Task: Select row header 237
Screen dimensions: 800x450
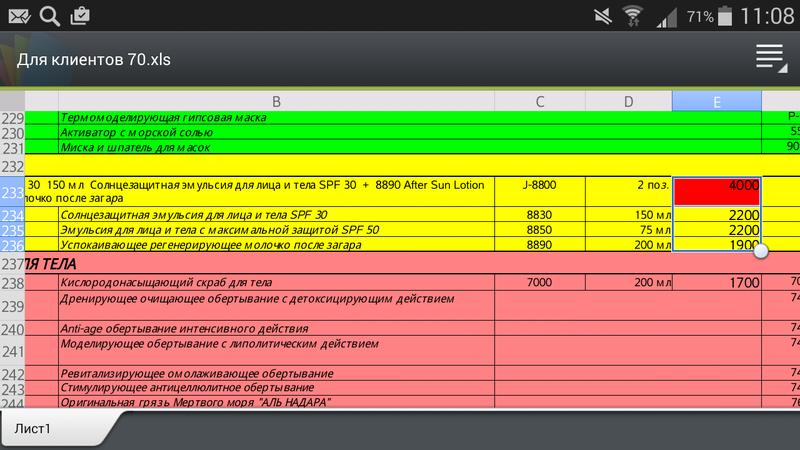Action: tap(12, 264)
